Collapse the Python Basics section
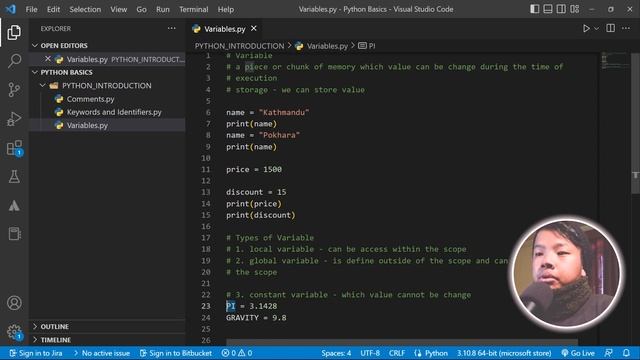The width and height of the screenshot is (640, 360). point(35,72)
